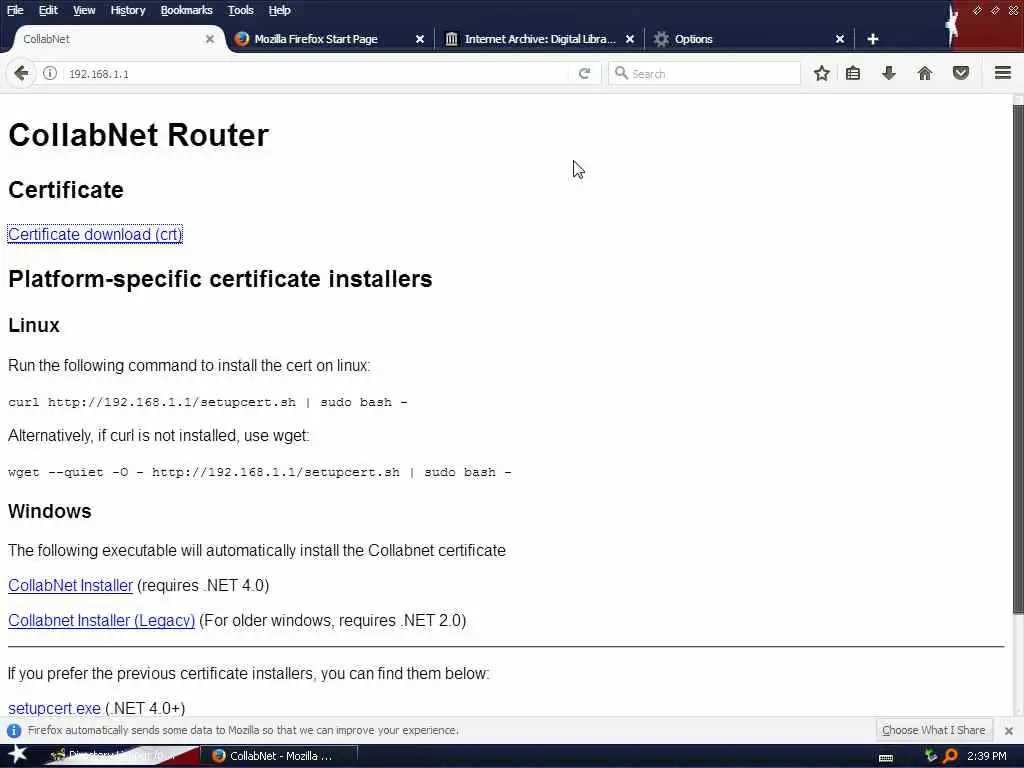Open a new tab with the plus icon
Image resolution: width=1024 pixels, height=768 pixels.
click(872, 39)
